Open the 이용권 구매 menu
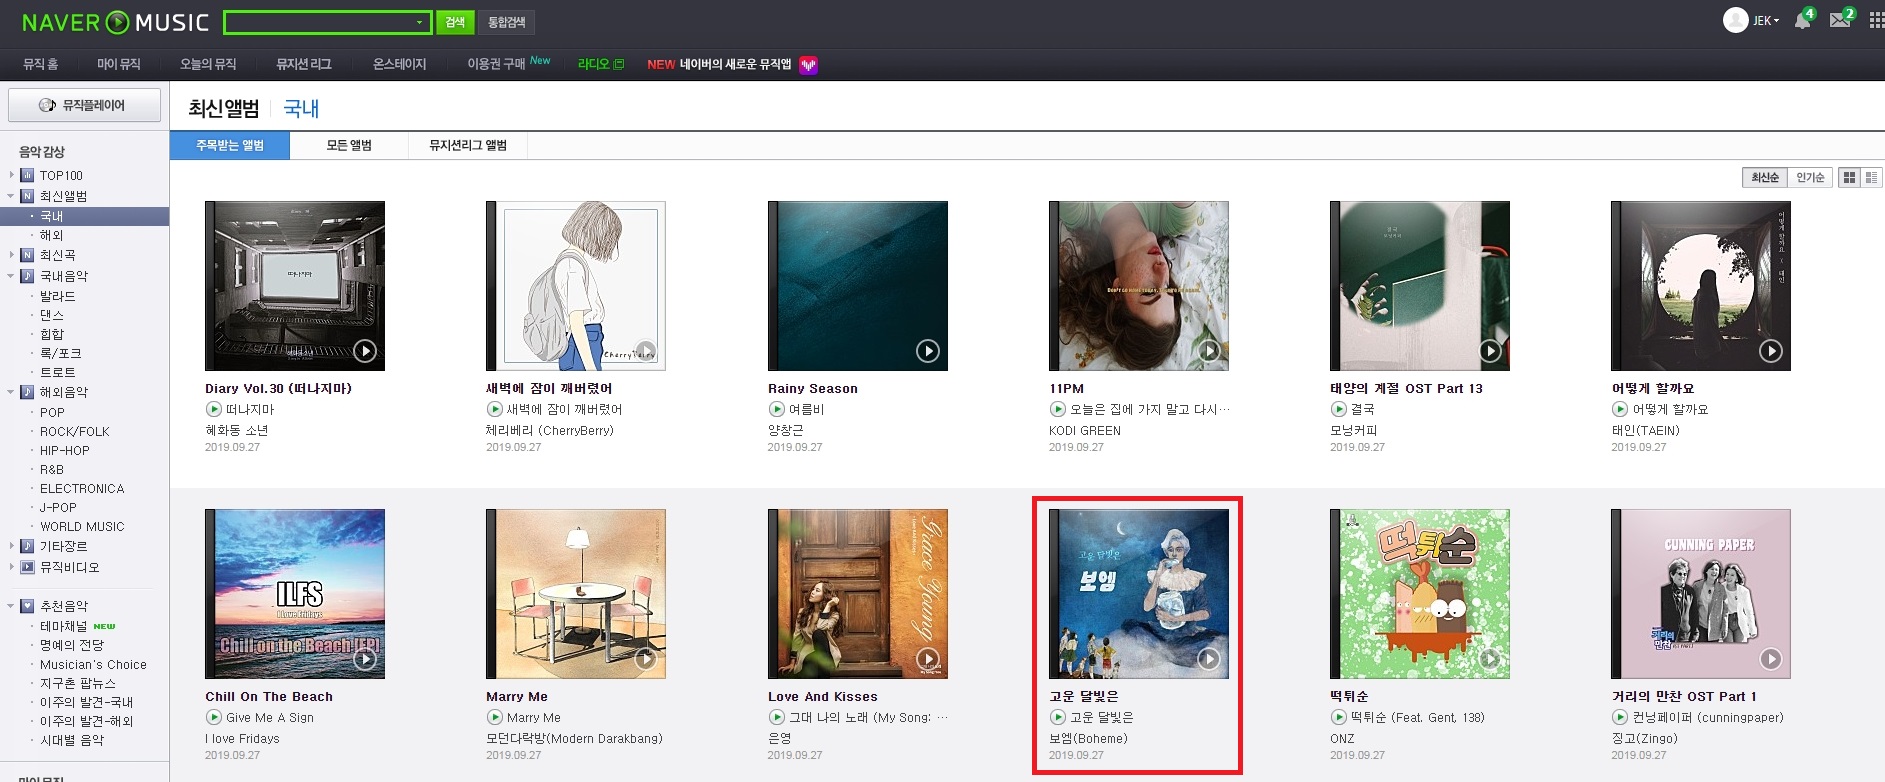The width and height of the screenshot is (1885, 782). click(496, 64)
